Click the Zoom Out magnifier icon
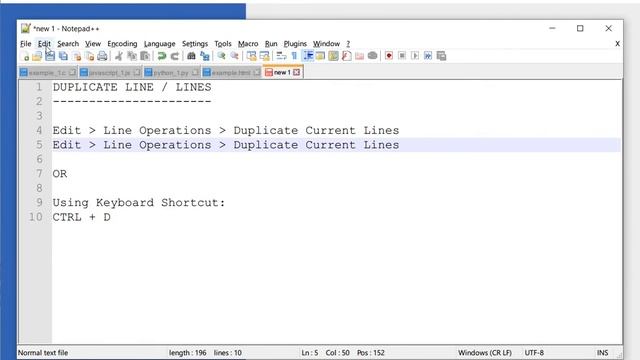Screen dimensions: 640x360 click(x=234, y=56)
